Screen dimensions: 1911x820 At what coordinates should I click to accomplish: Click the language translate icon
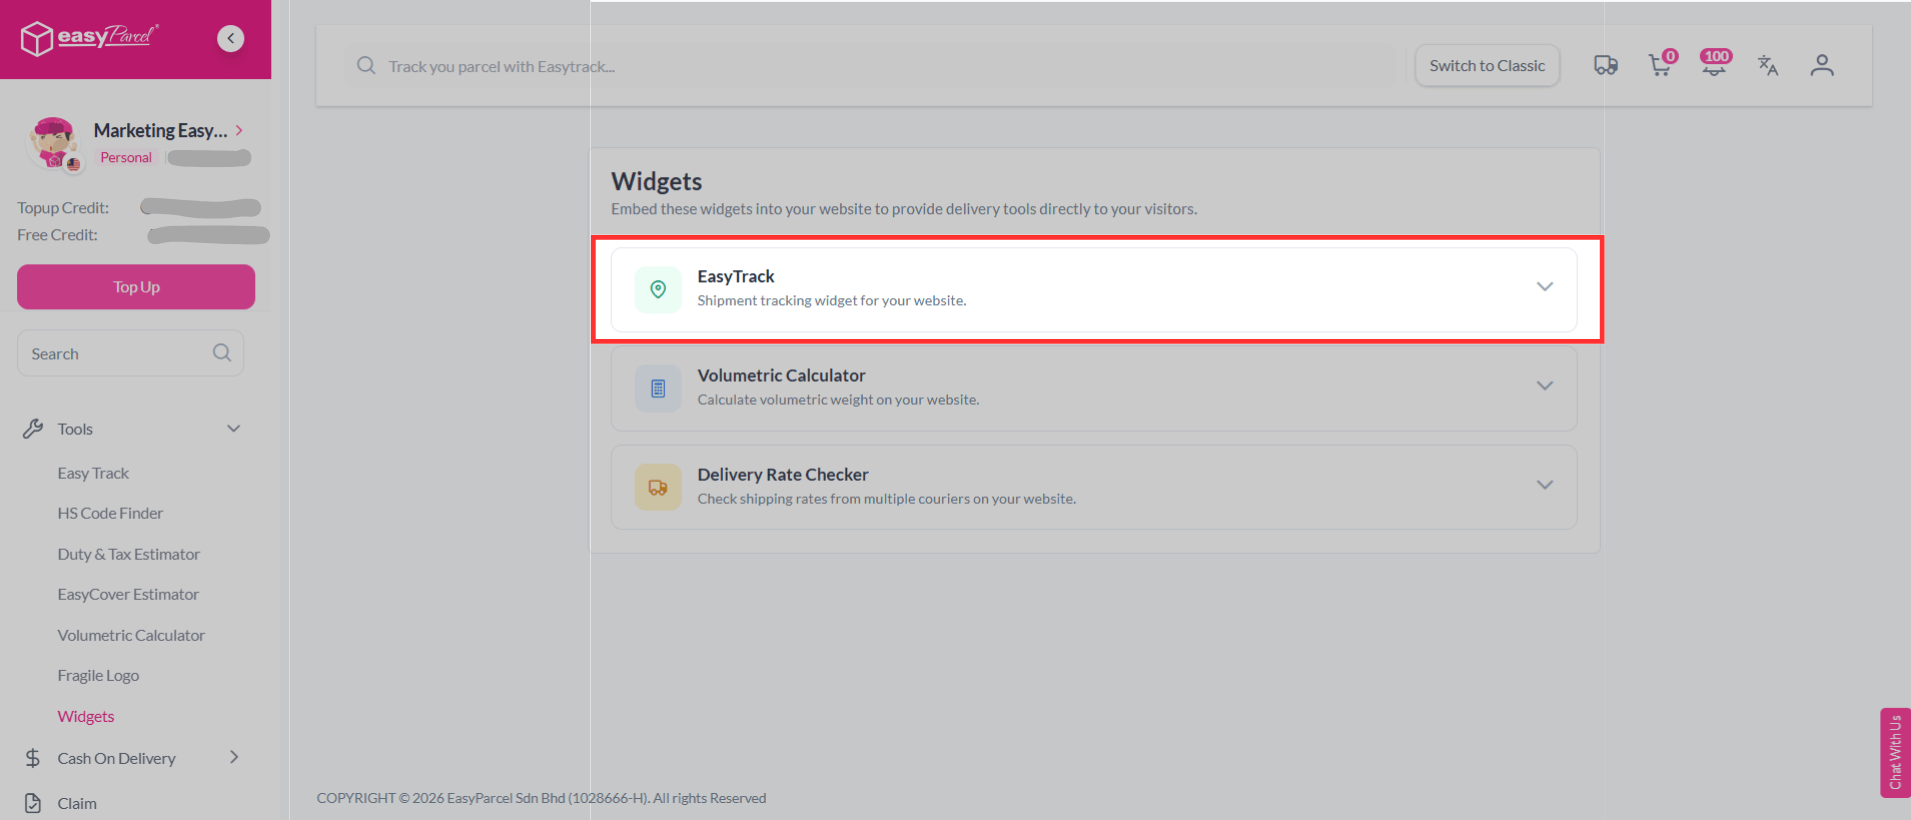1768,66
